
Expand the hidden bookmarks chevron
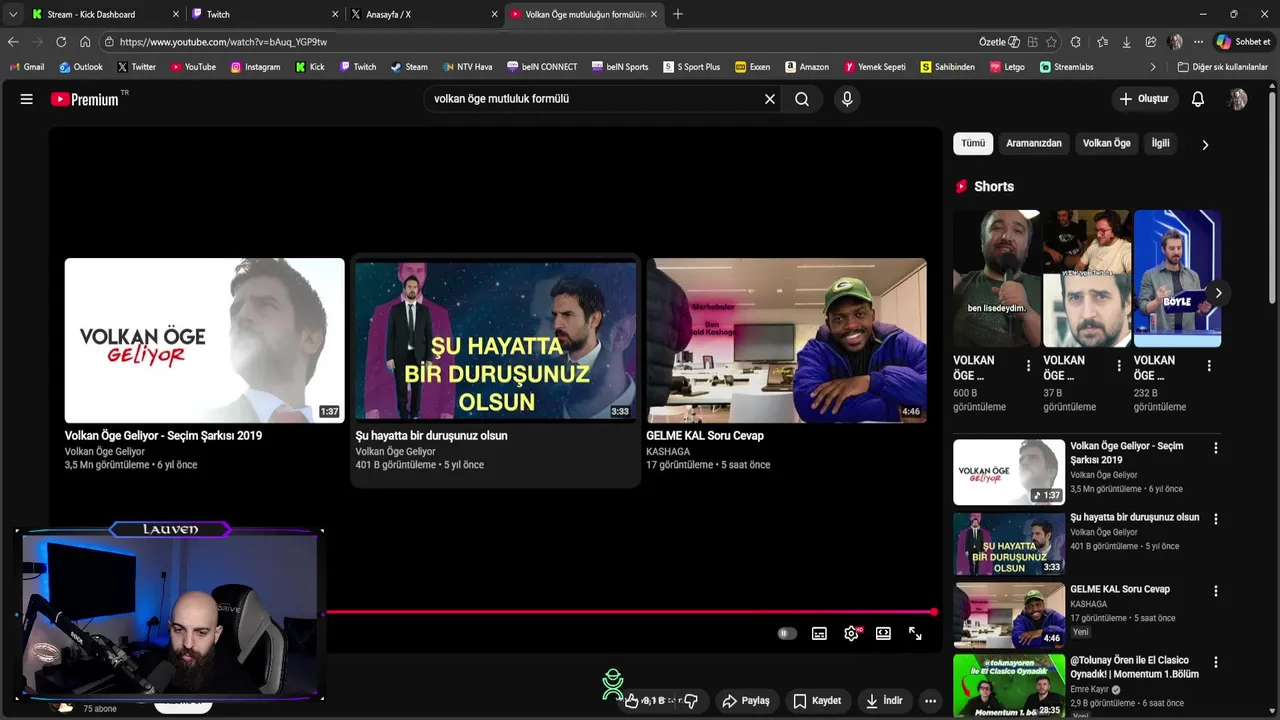[1153, 67]
